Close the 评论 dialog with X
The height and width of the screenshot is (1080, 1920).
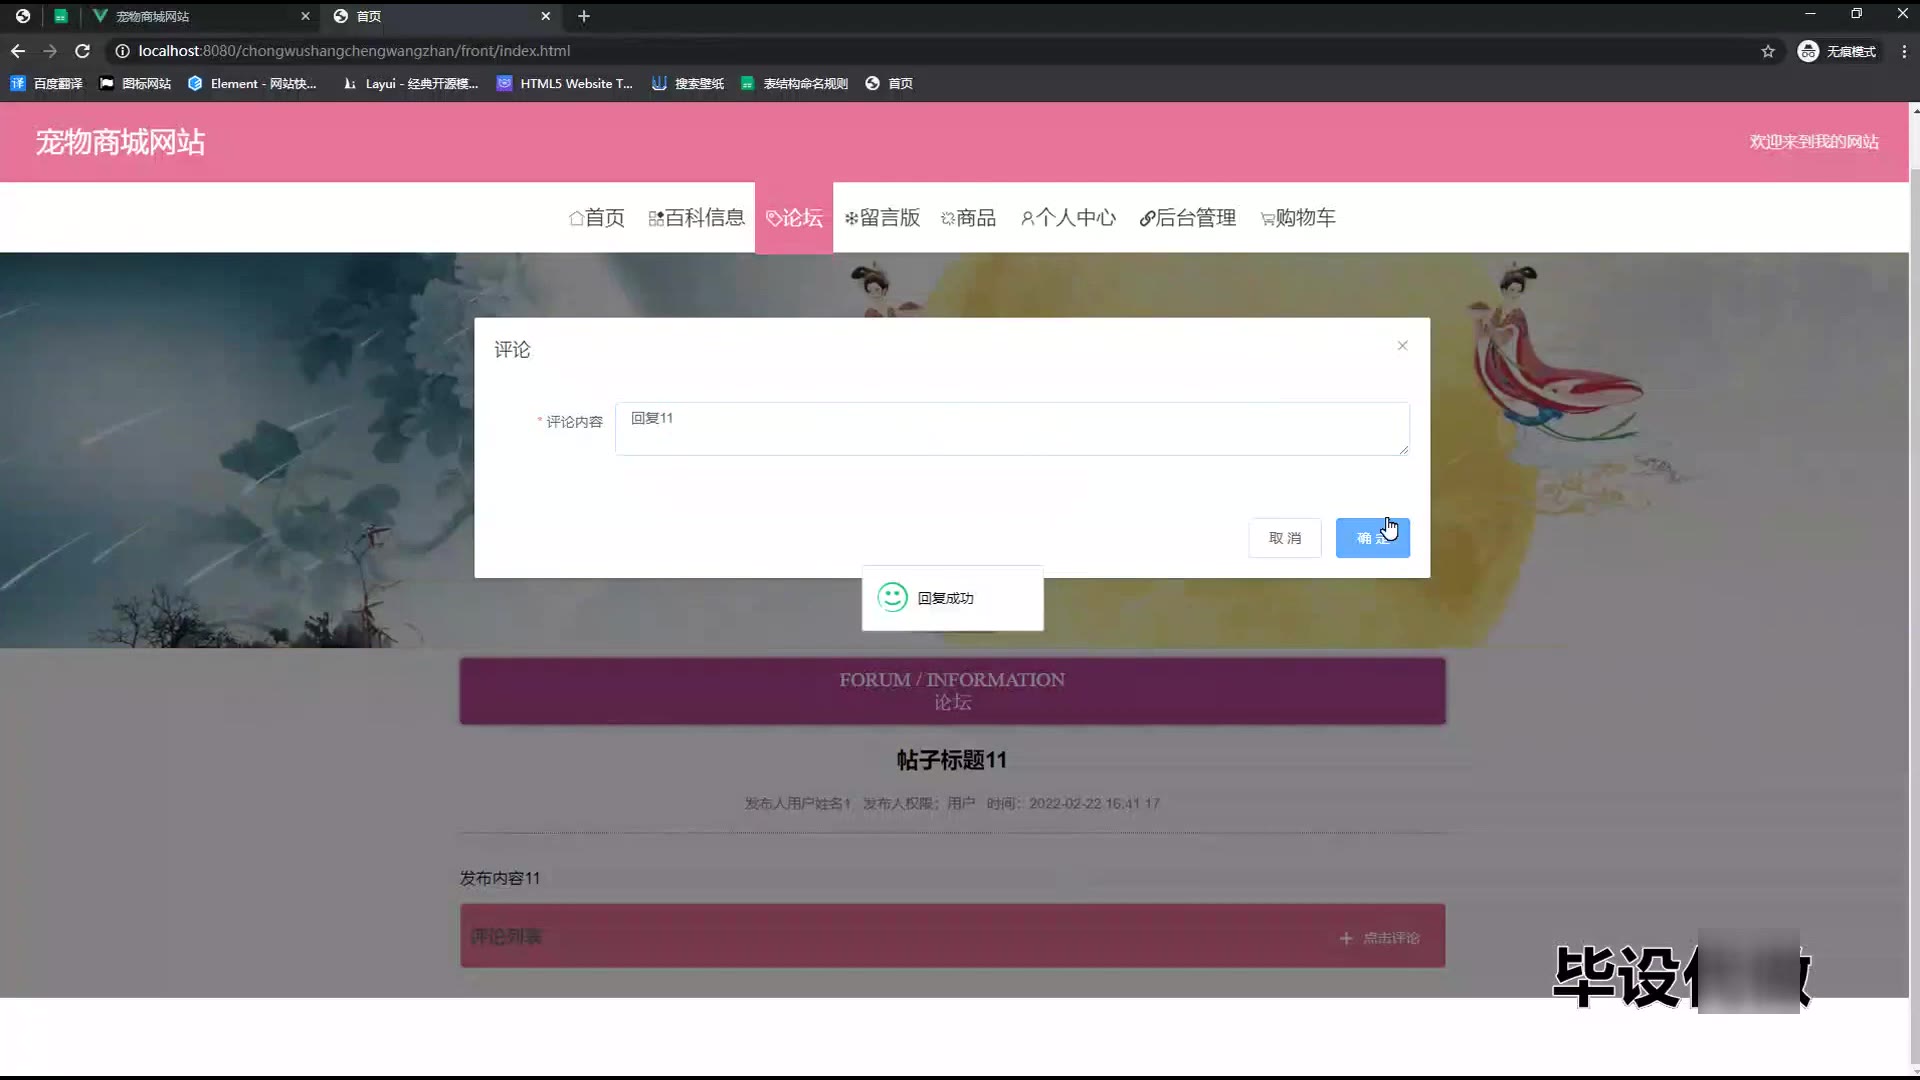(1402, 346)
